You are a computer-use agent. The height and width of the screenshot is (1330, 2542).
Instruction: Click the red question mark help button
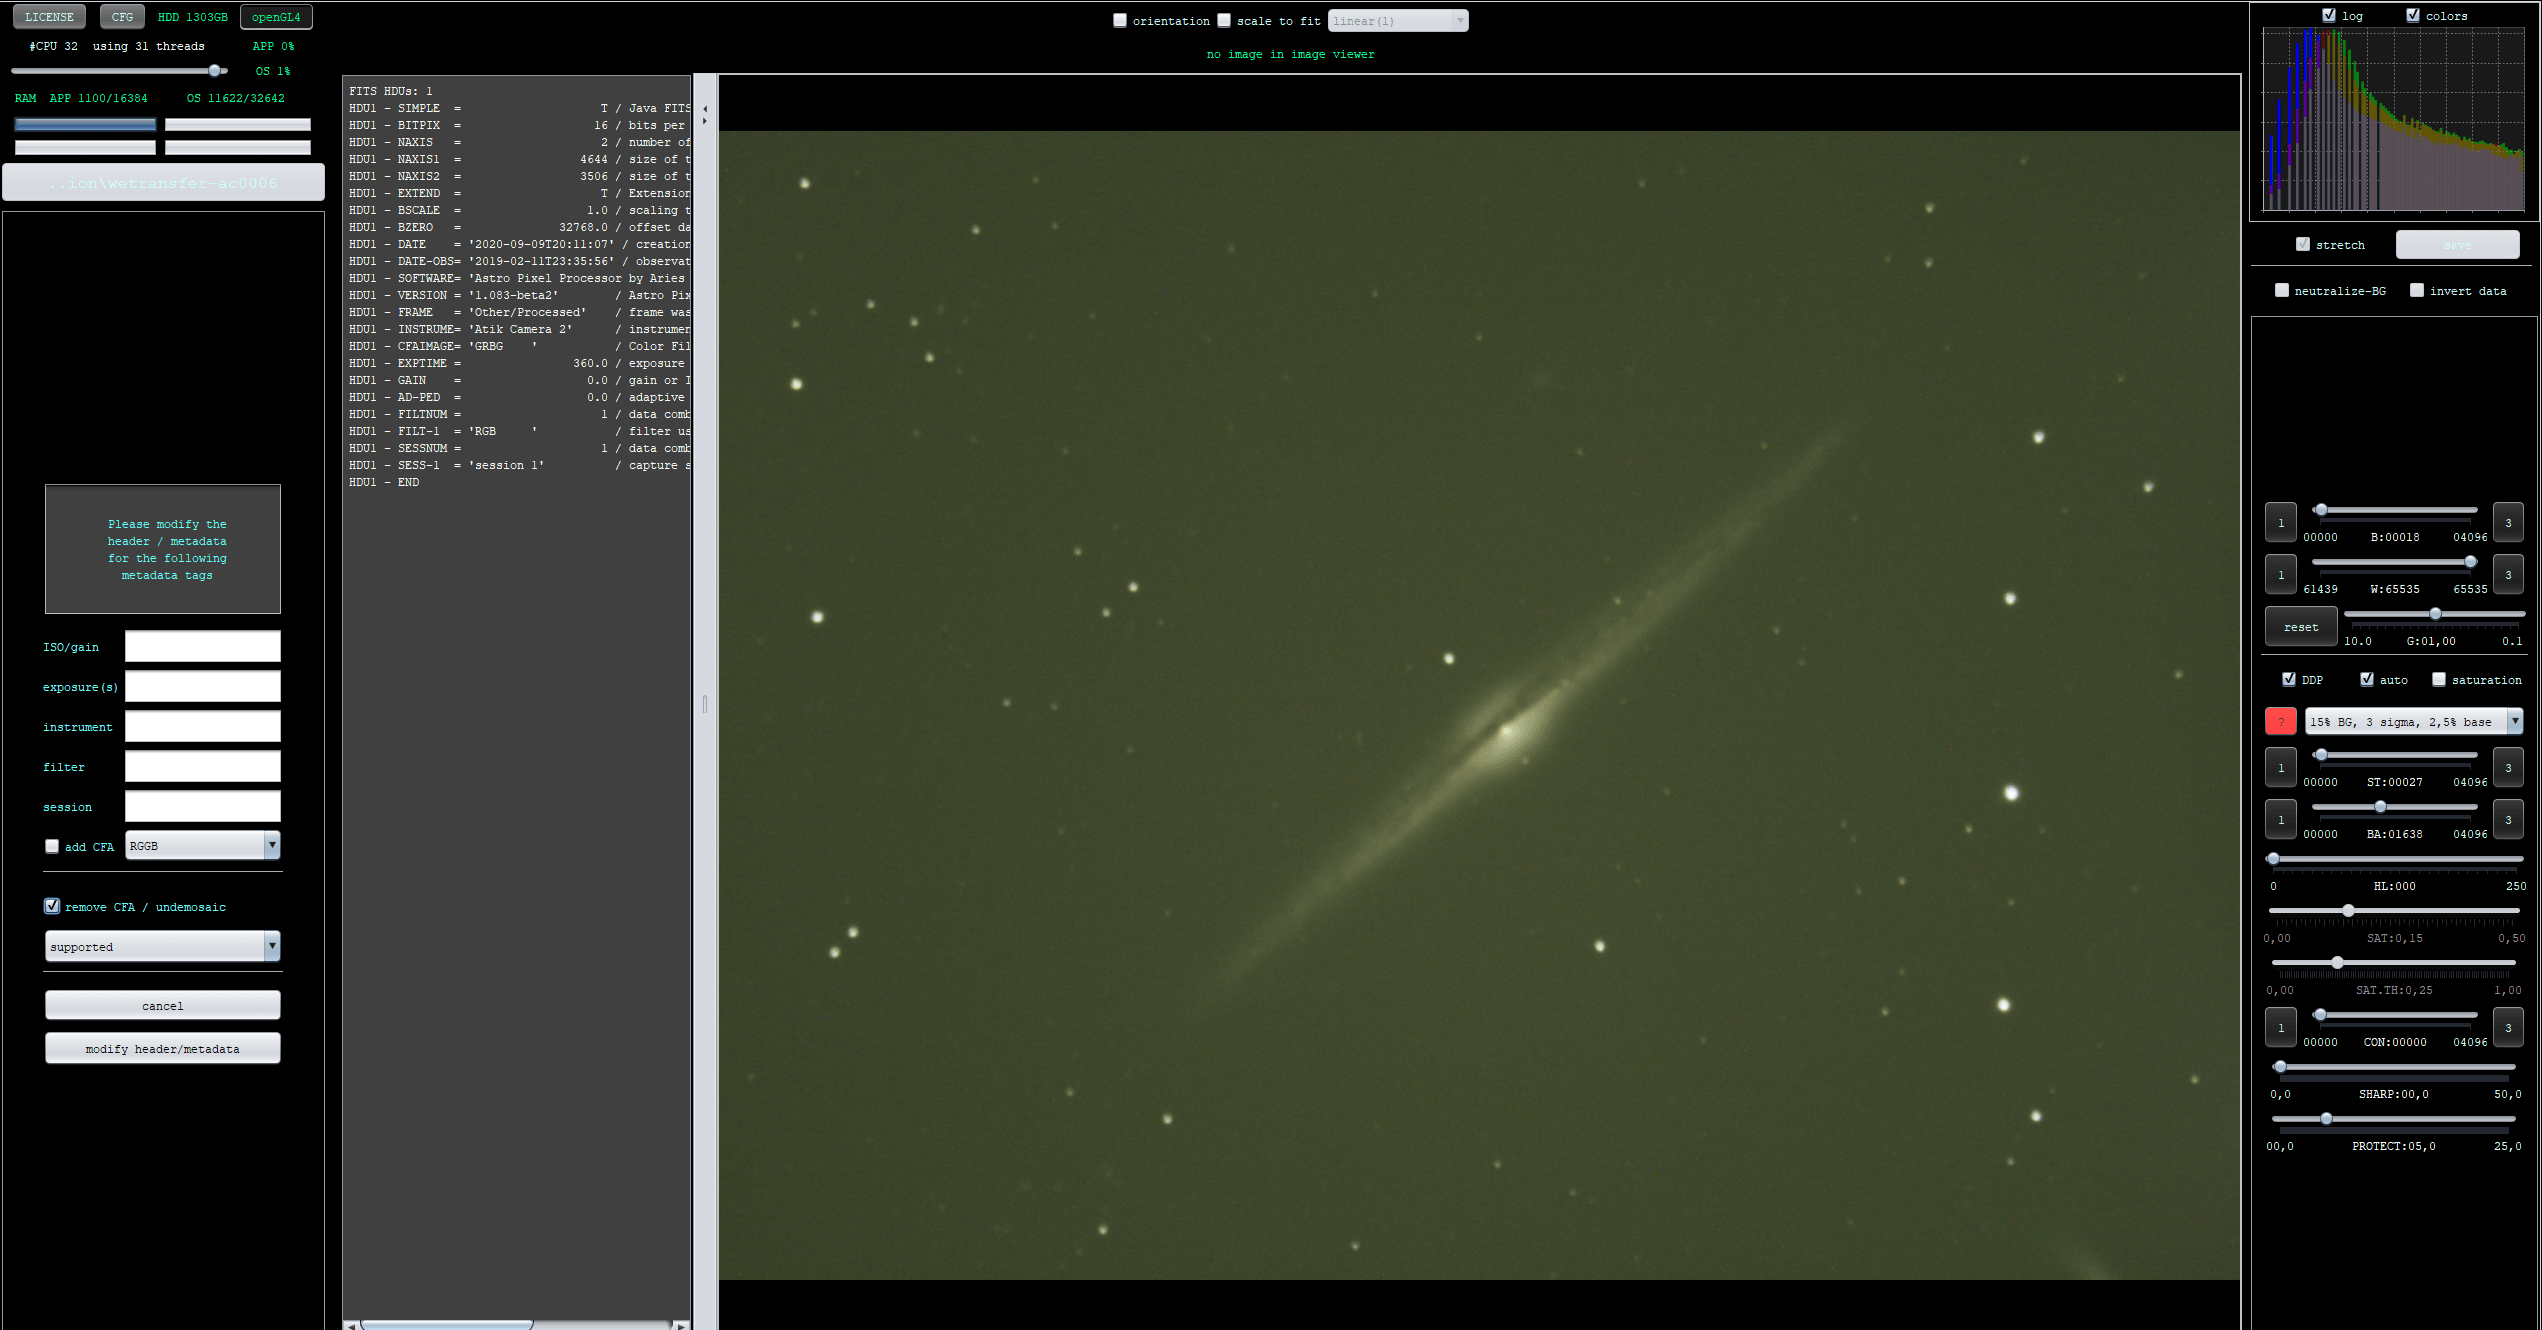point(2280,721)
